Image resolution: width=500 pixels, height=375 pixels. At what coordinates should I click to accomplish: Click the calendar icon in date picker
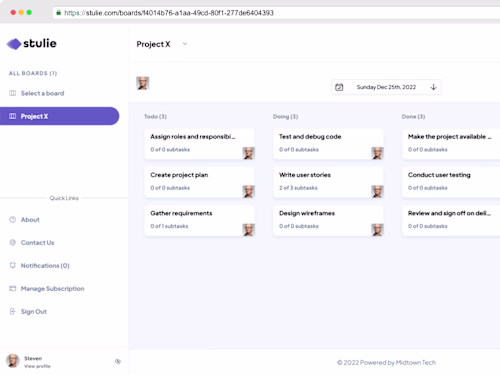(339, 87)
